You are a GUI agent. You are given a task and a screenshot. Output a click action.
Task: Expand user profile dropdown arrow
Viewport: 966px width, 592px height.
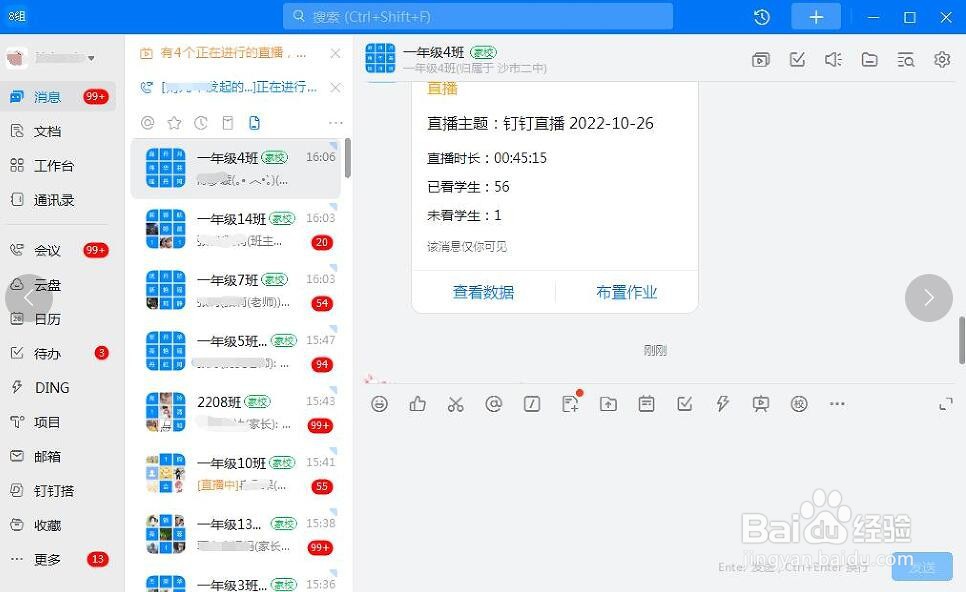pos(91,58)
